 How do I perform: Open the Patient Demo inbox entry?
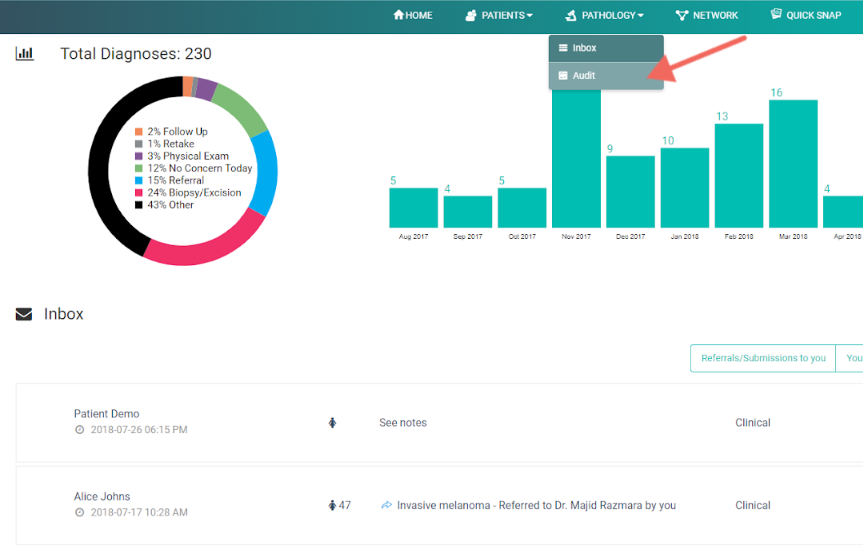[x=106, y=413]
